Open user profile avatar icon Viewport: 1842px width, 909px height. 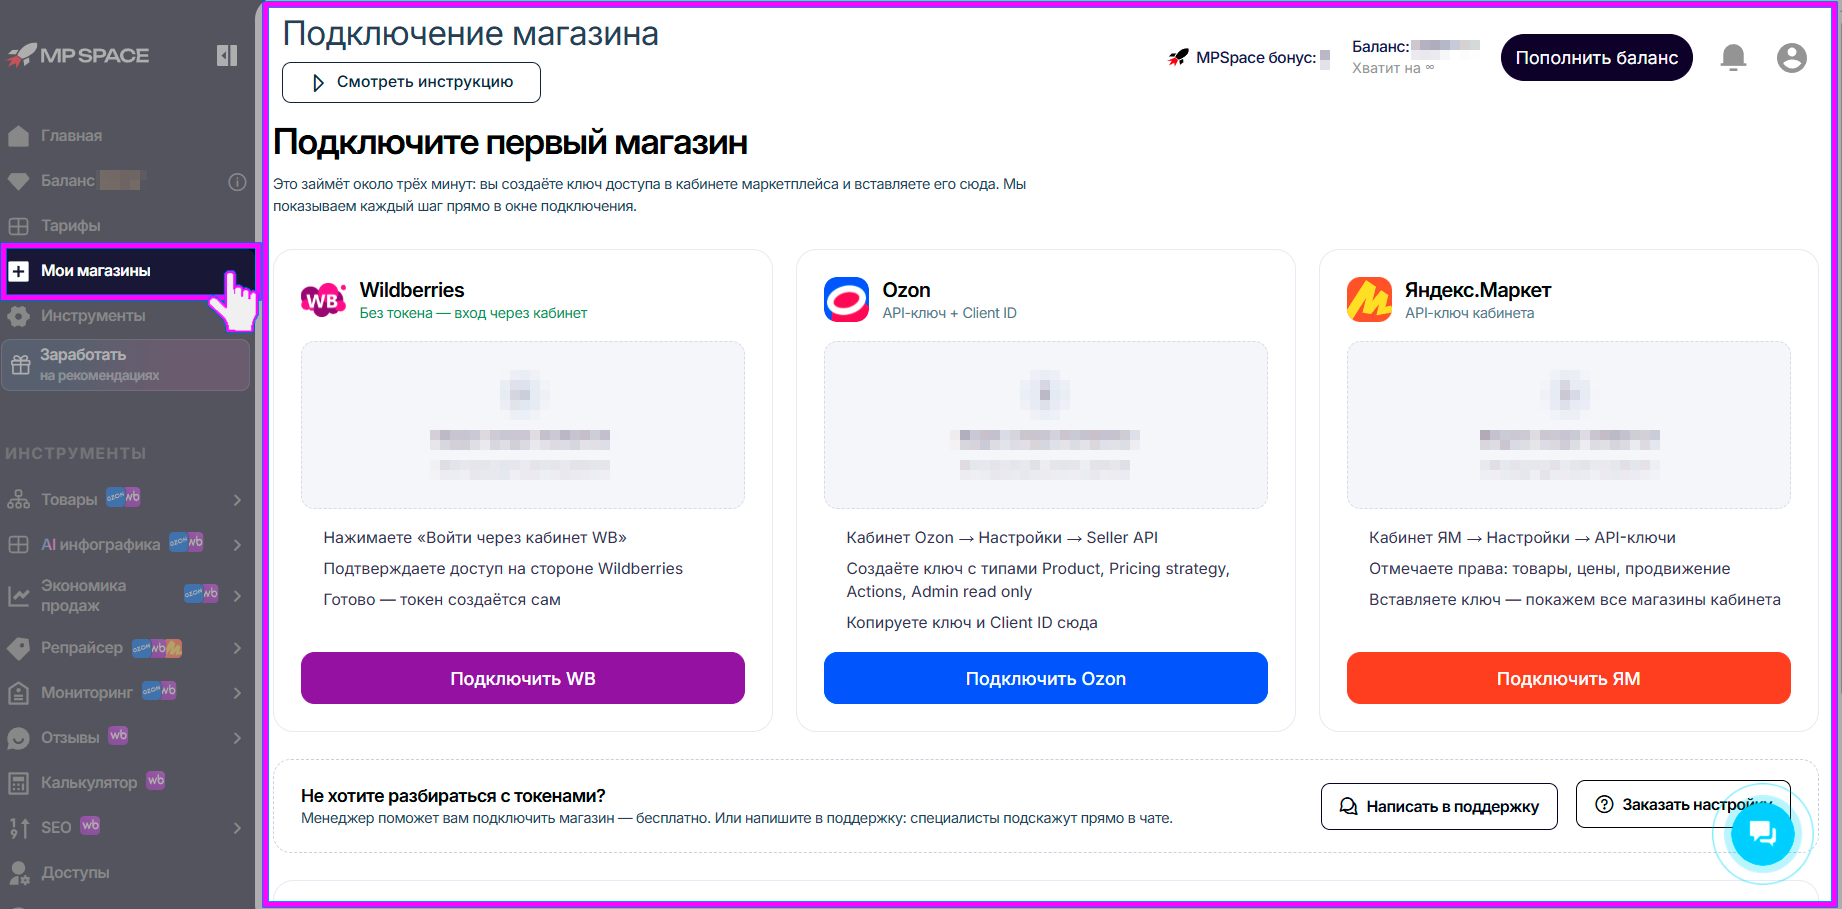[1791, 58]
